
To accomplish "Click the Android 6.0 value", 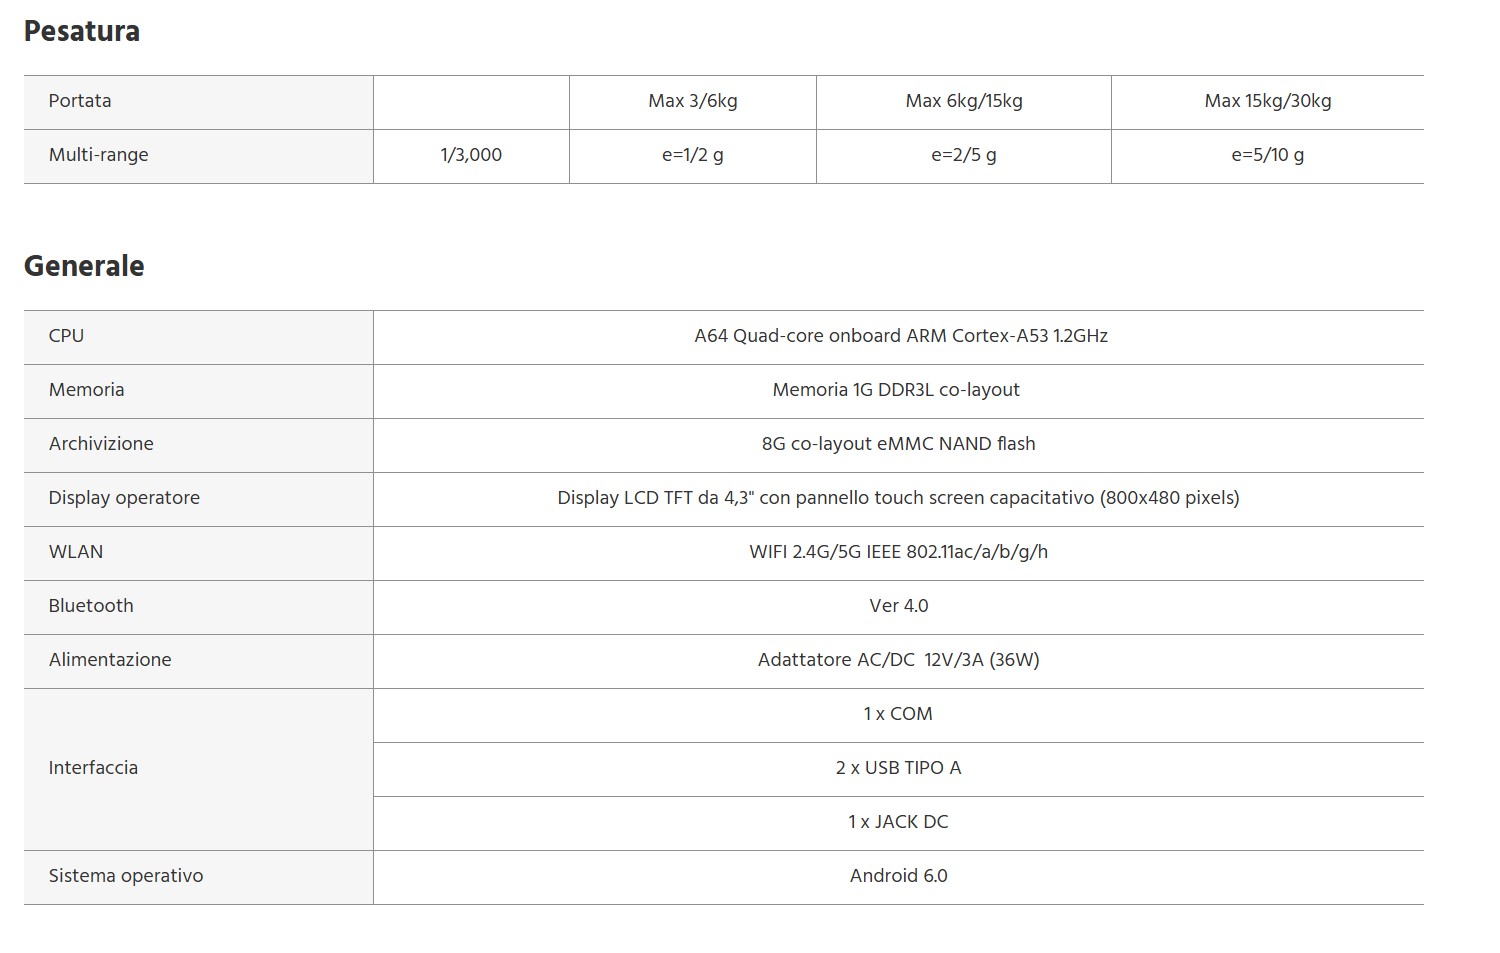I will tap(899, 876).
